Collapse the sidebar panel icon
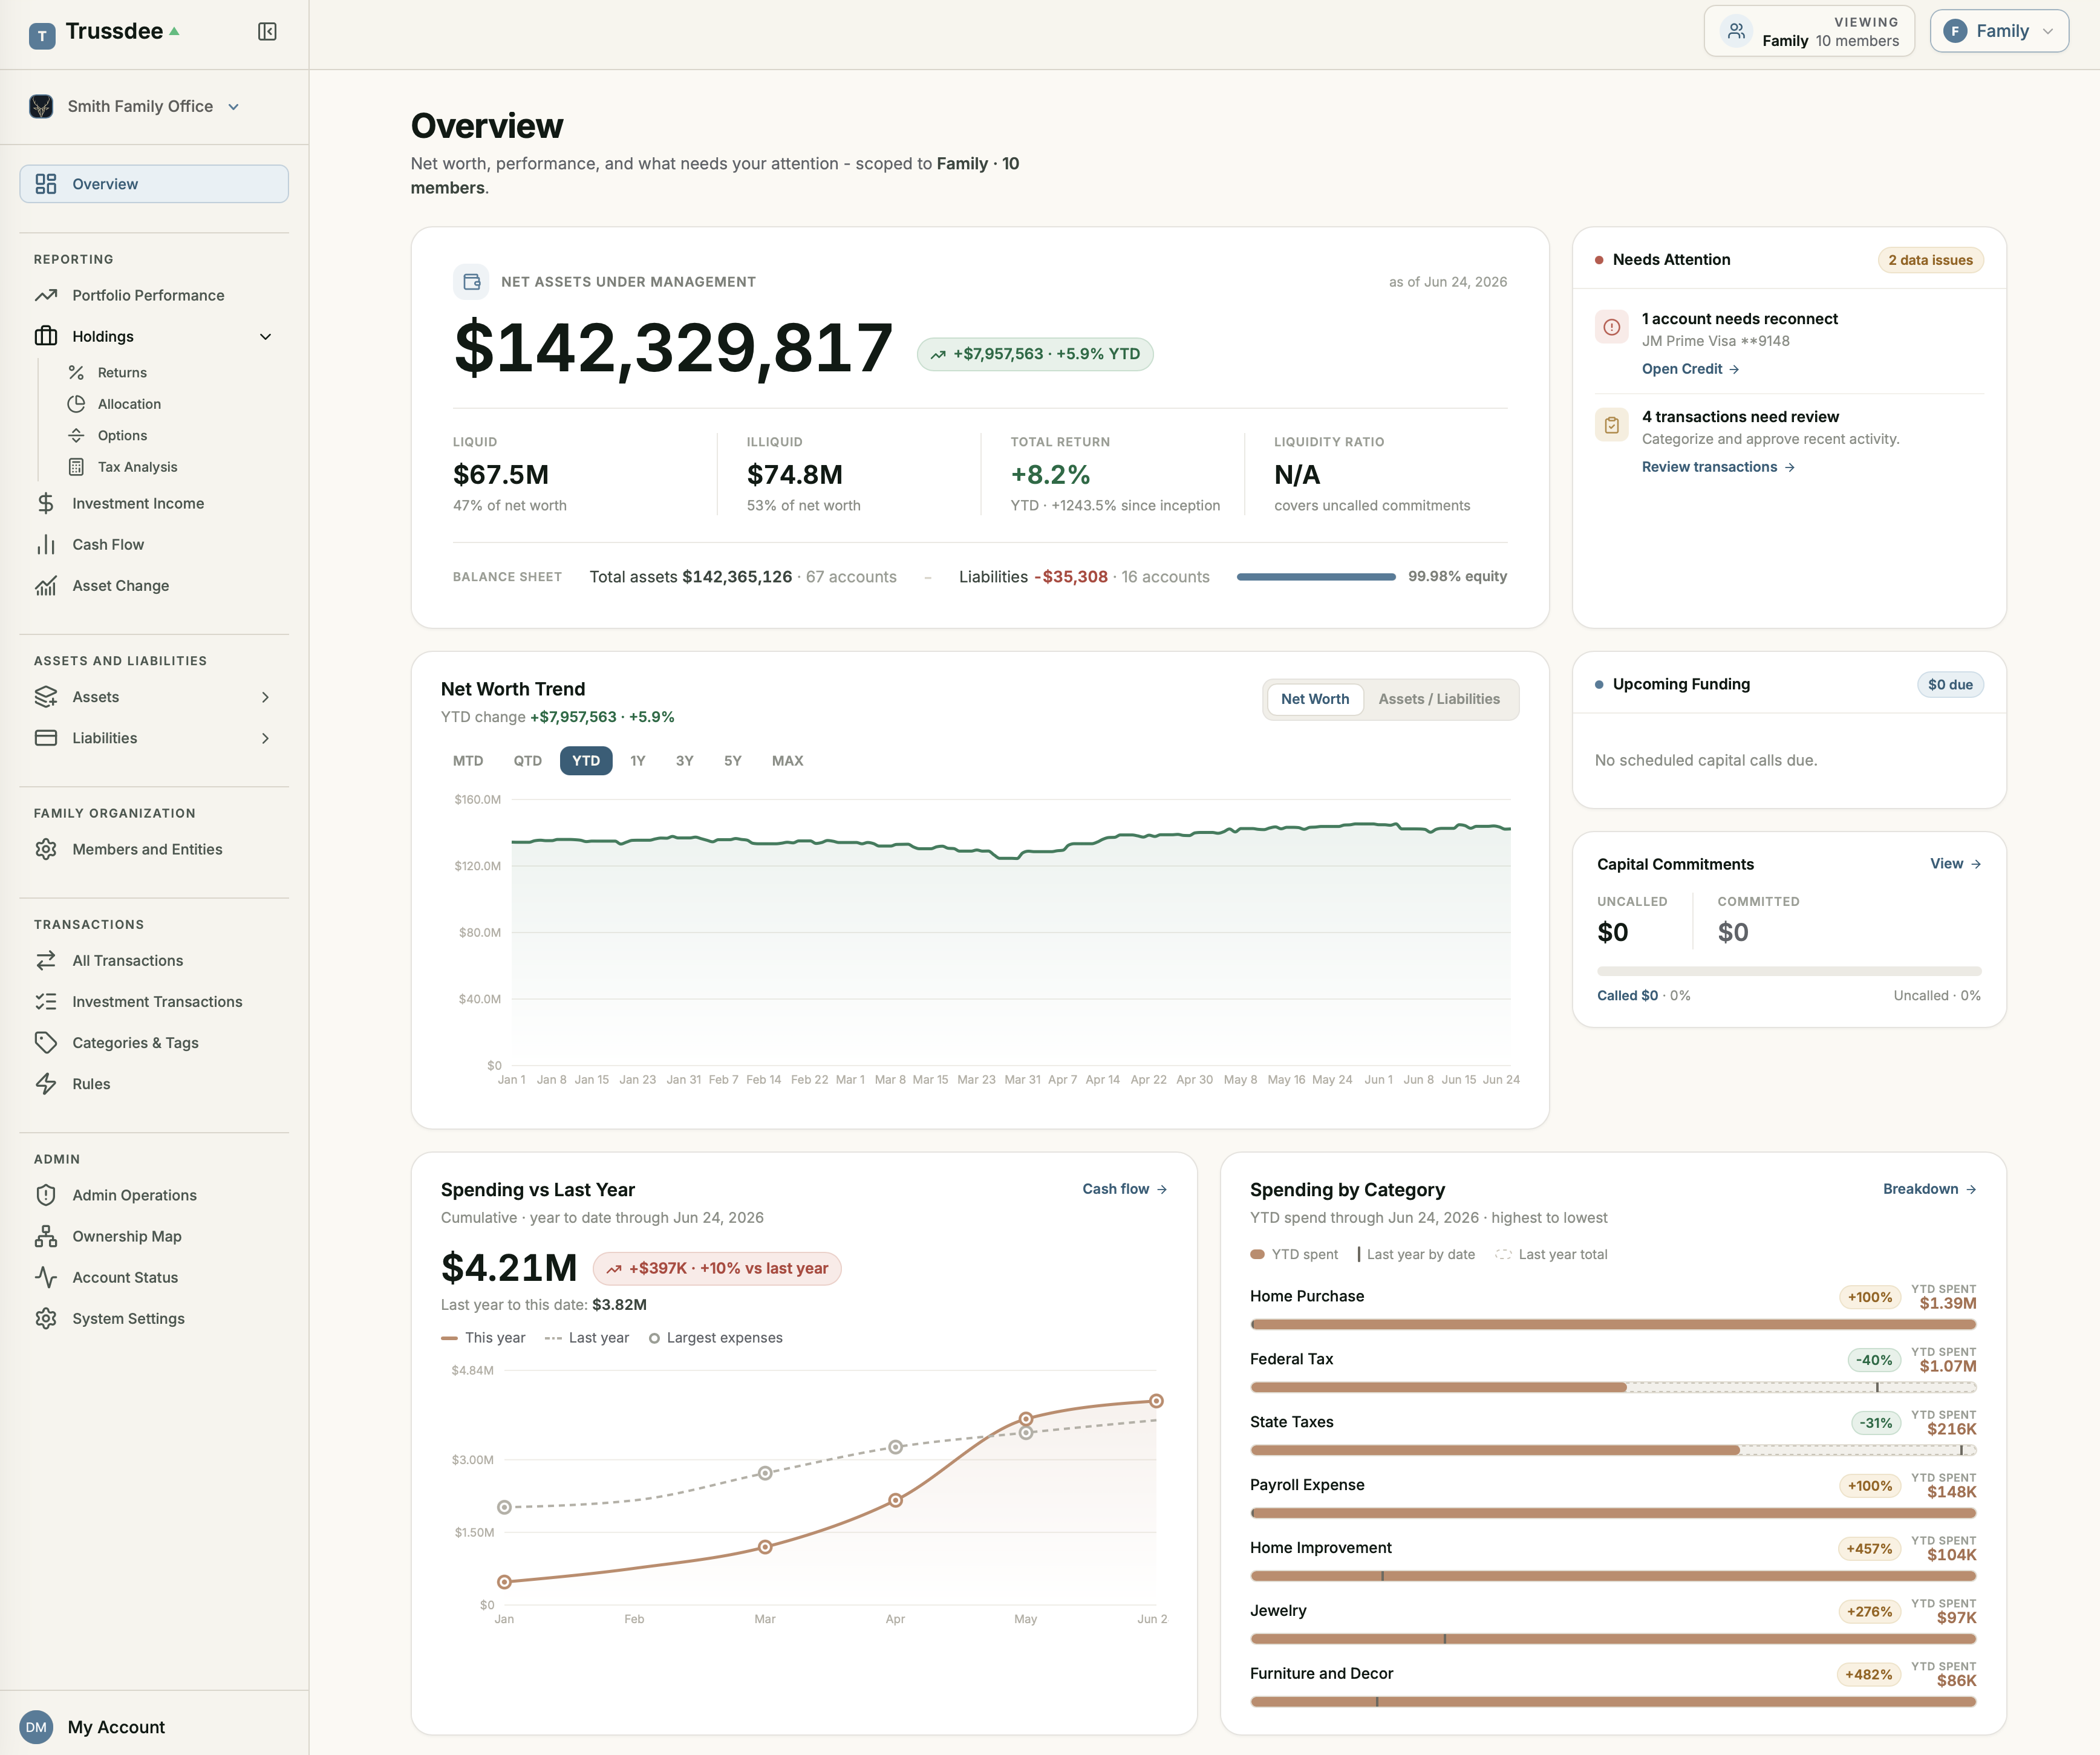Viewport: 2100px width, 1755px height. point(267,32)
